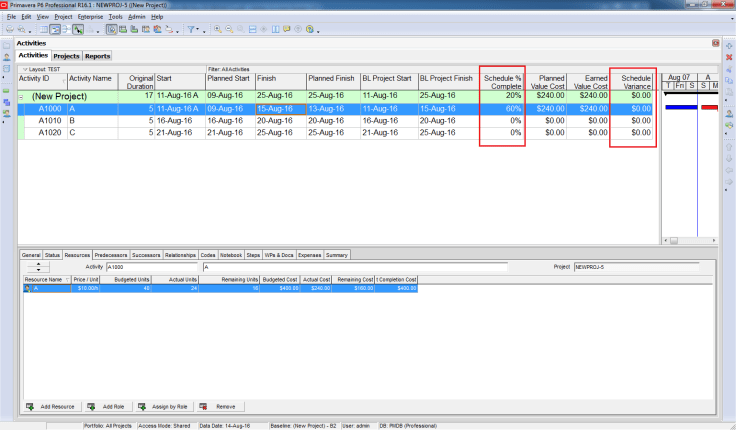
Task: Open Print Preview from the toolbar
Action: (22, 29)
